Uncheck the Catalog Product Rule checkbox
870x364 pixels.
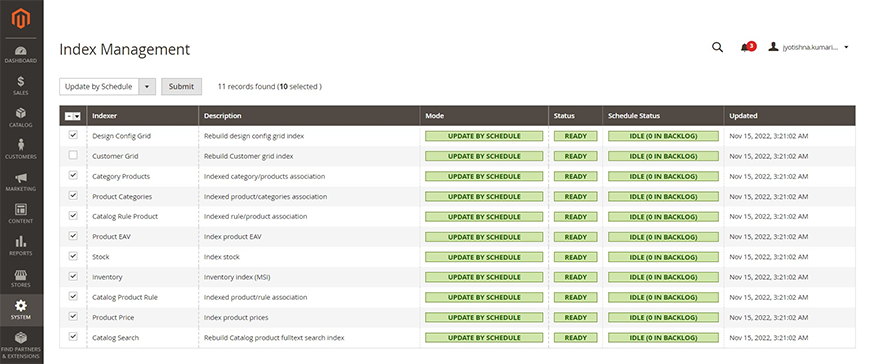point(73,296)
